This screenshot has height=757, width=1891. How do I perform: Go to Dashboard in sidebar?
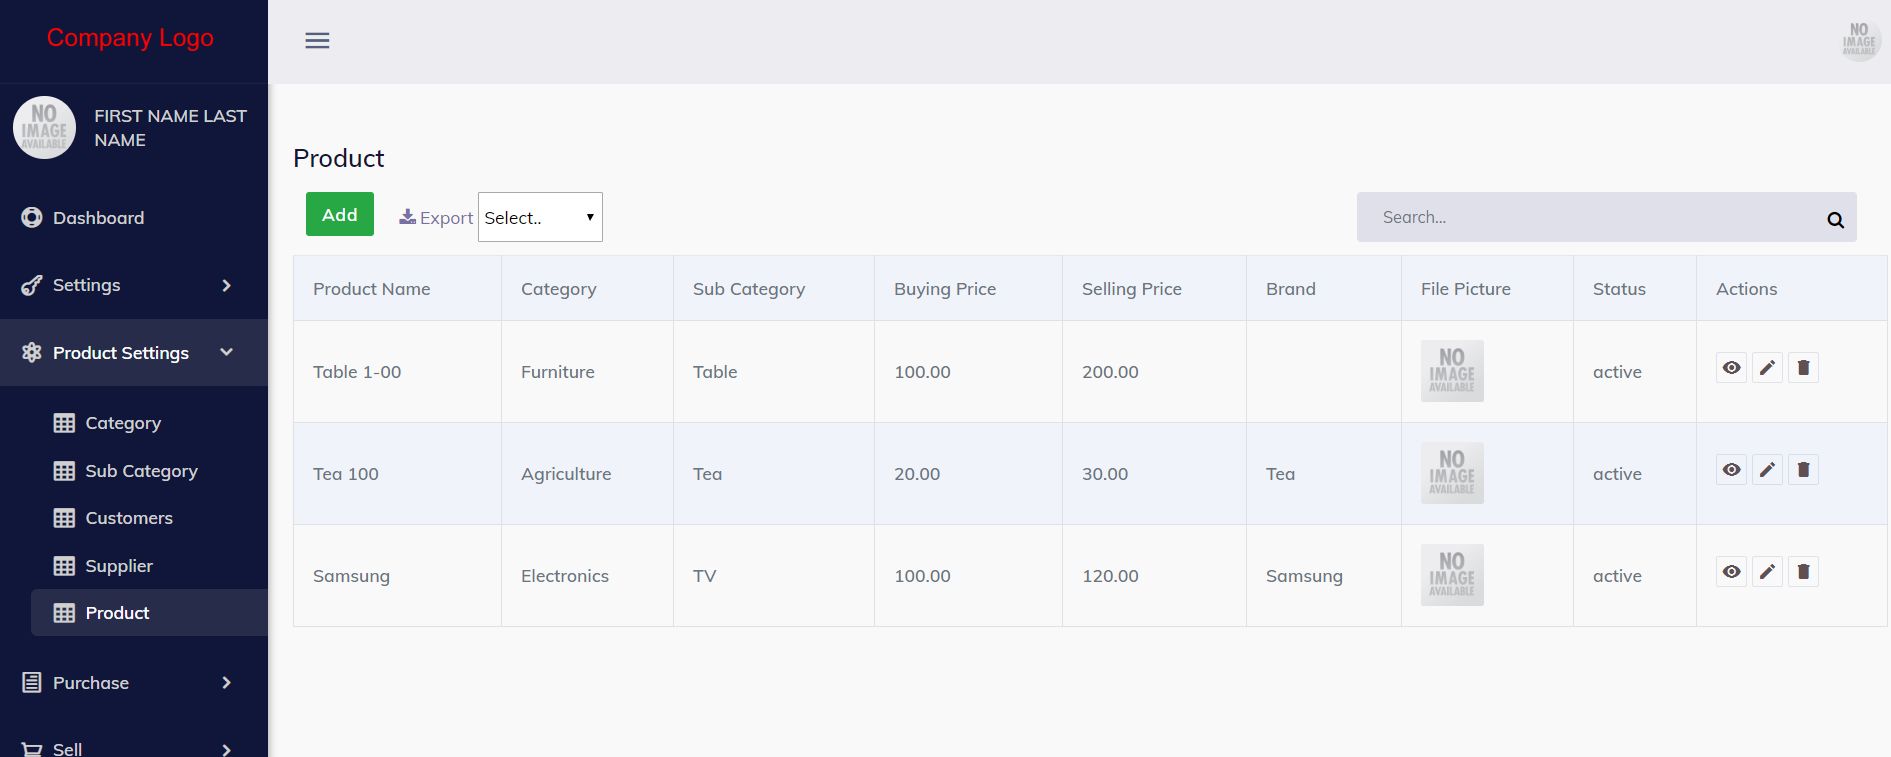click(98, 218)
